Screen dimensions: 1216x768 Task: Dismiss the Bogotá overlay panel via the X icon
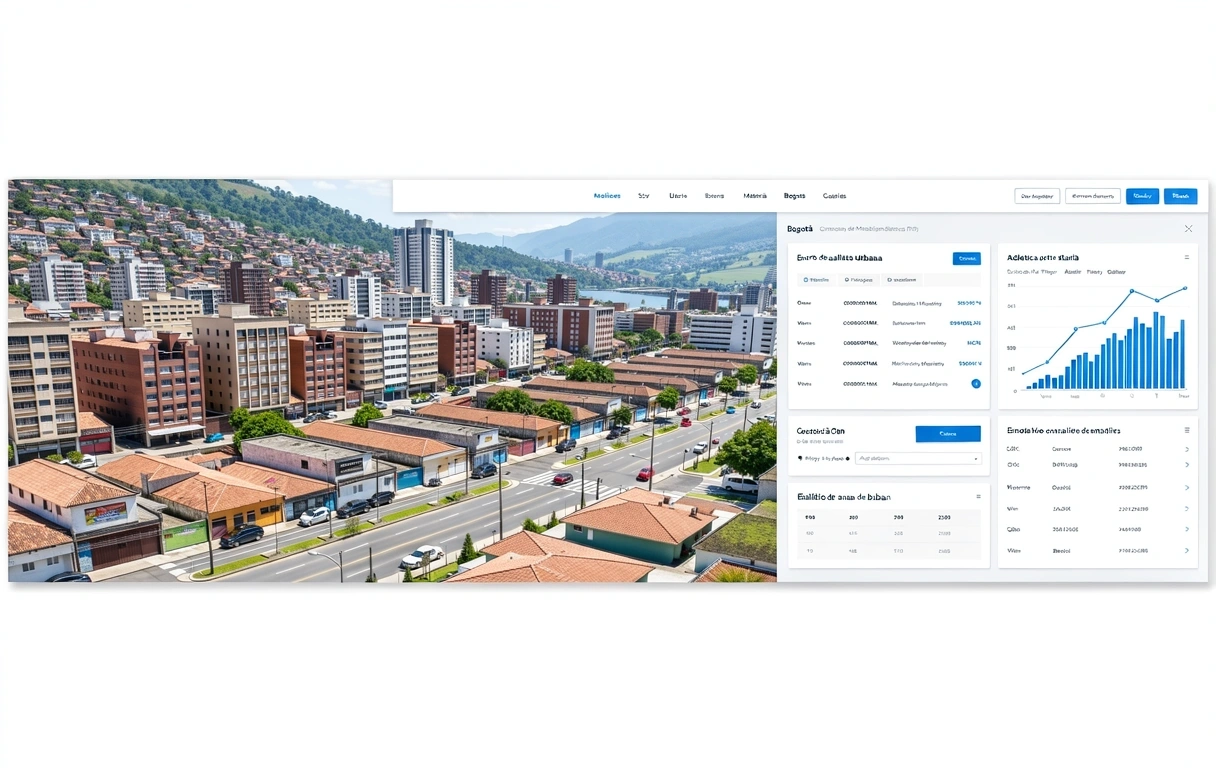click(1188, 228)
